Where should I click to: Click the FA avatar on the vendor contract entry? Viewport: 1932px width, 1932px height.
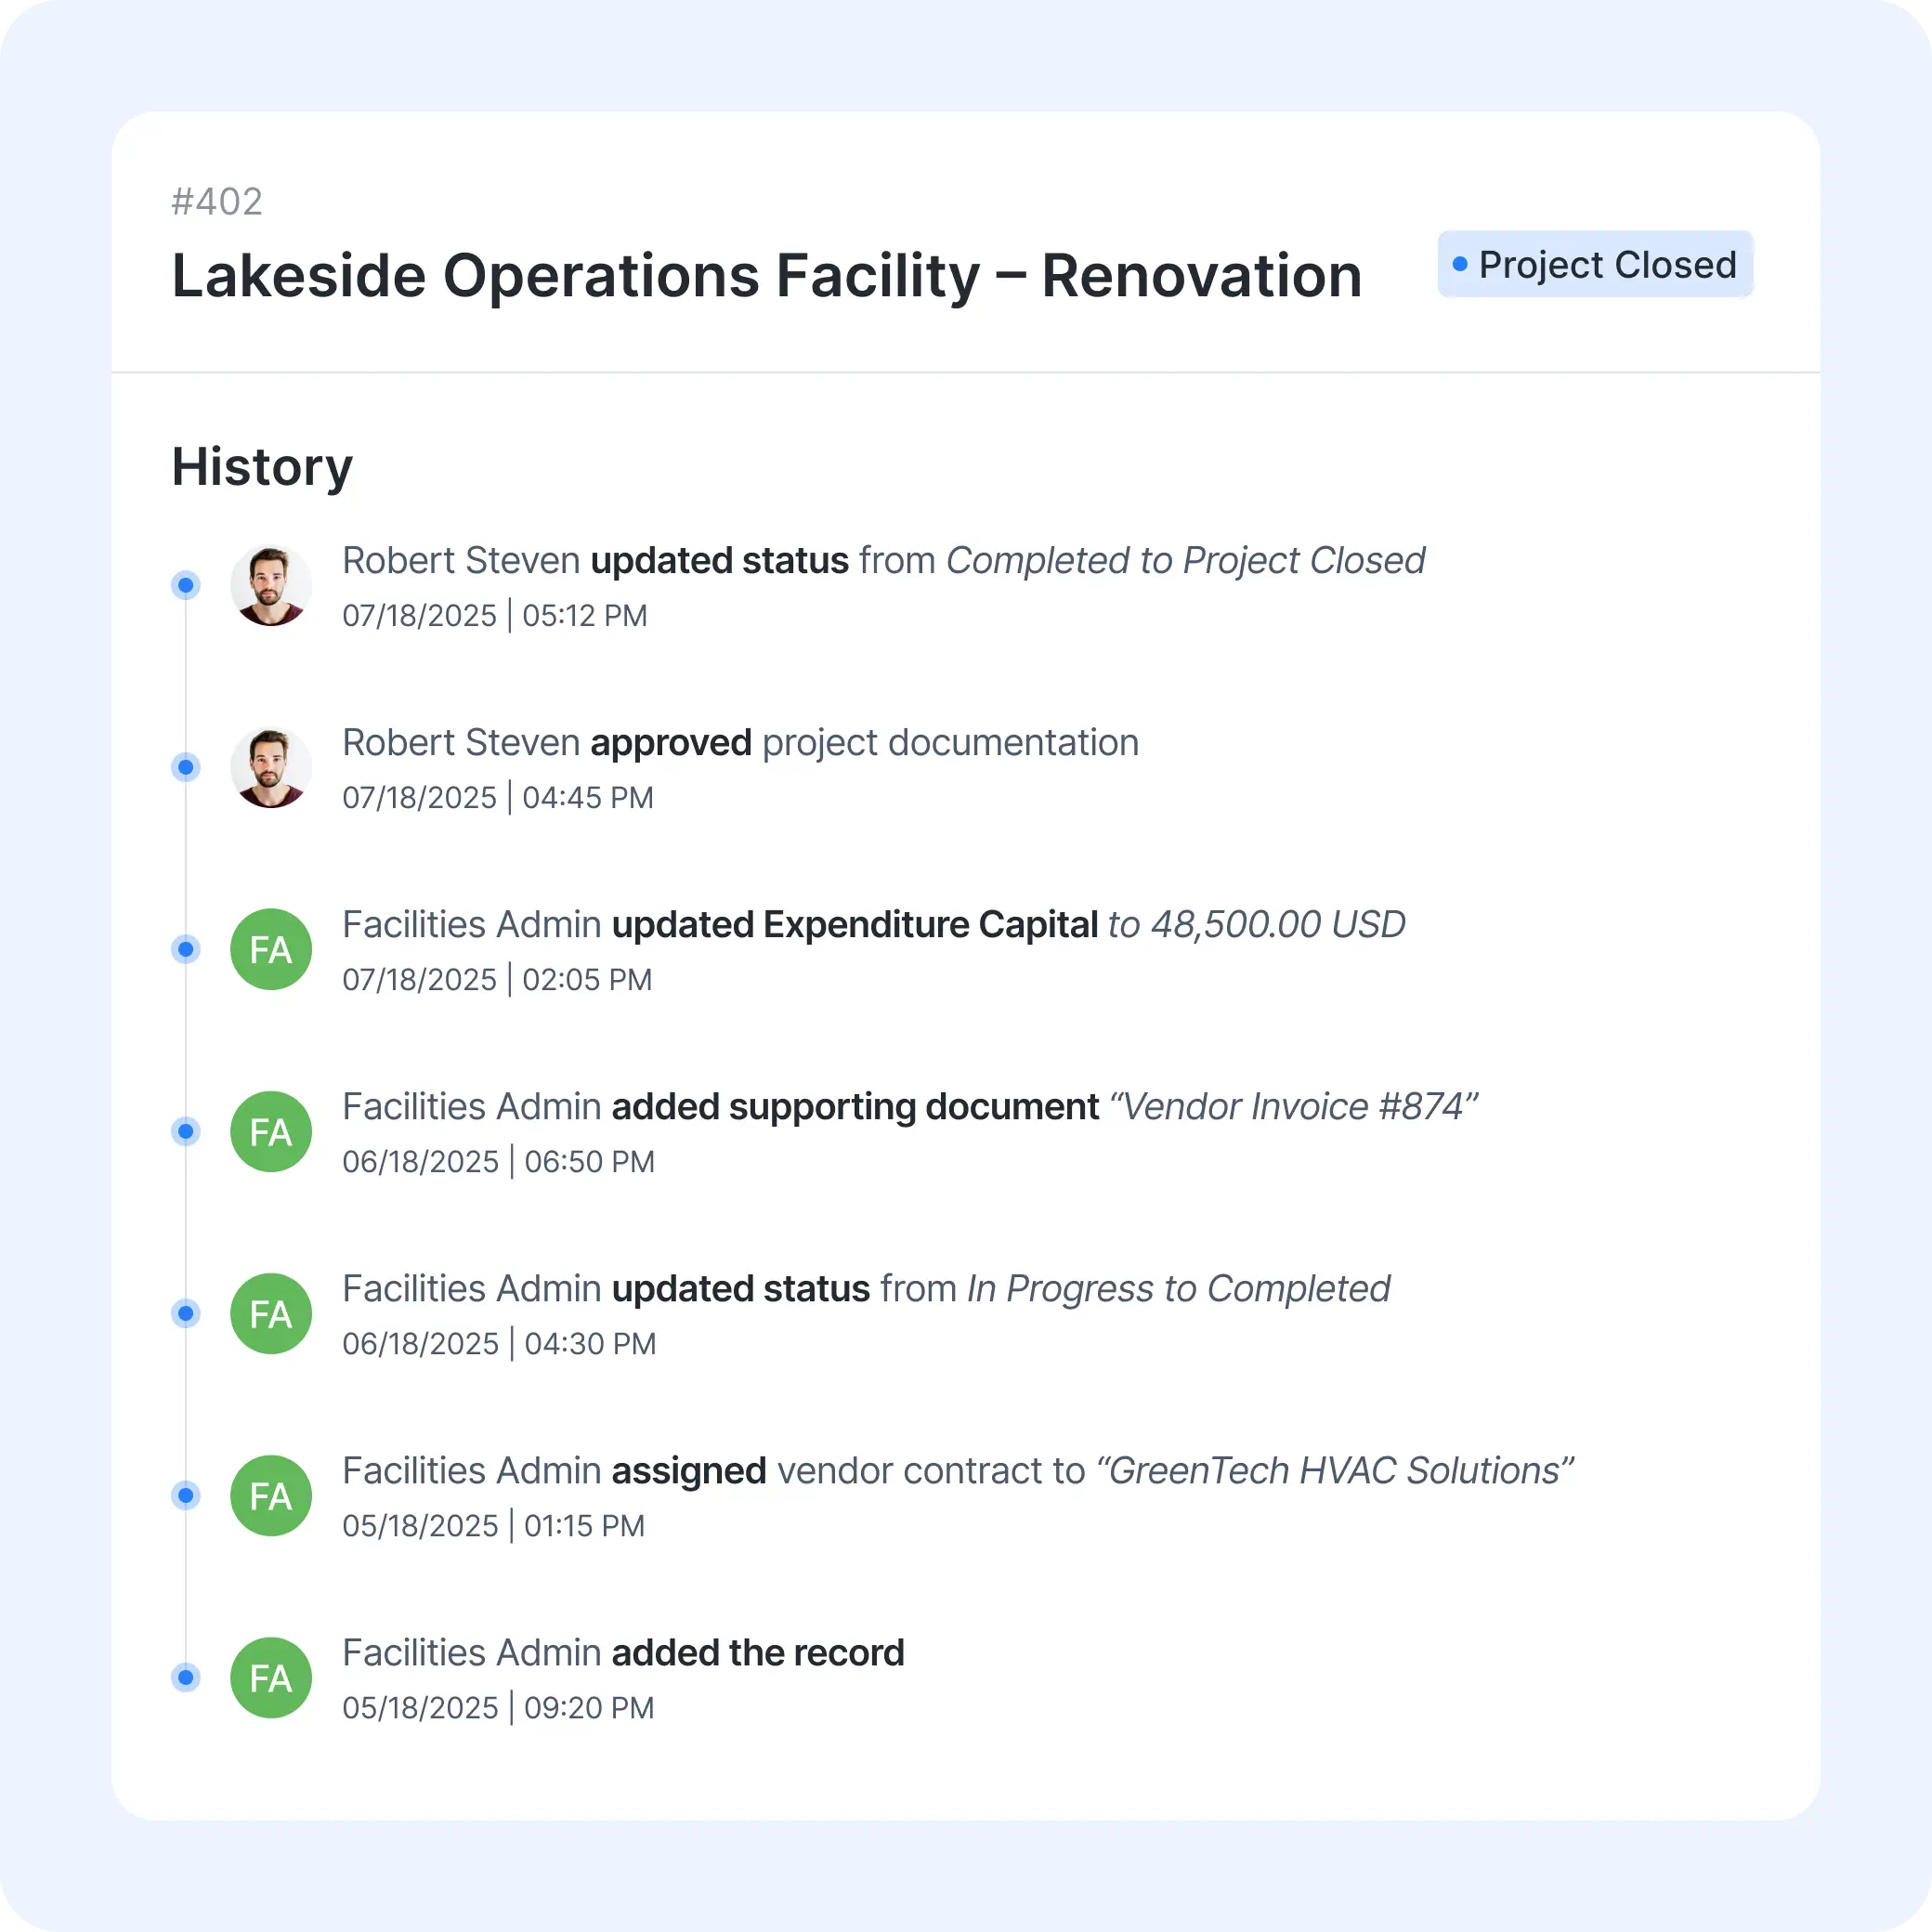(x=270, y=1495)
